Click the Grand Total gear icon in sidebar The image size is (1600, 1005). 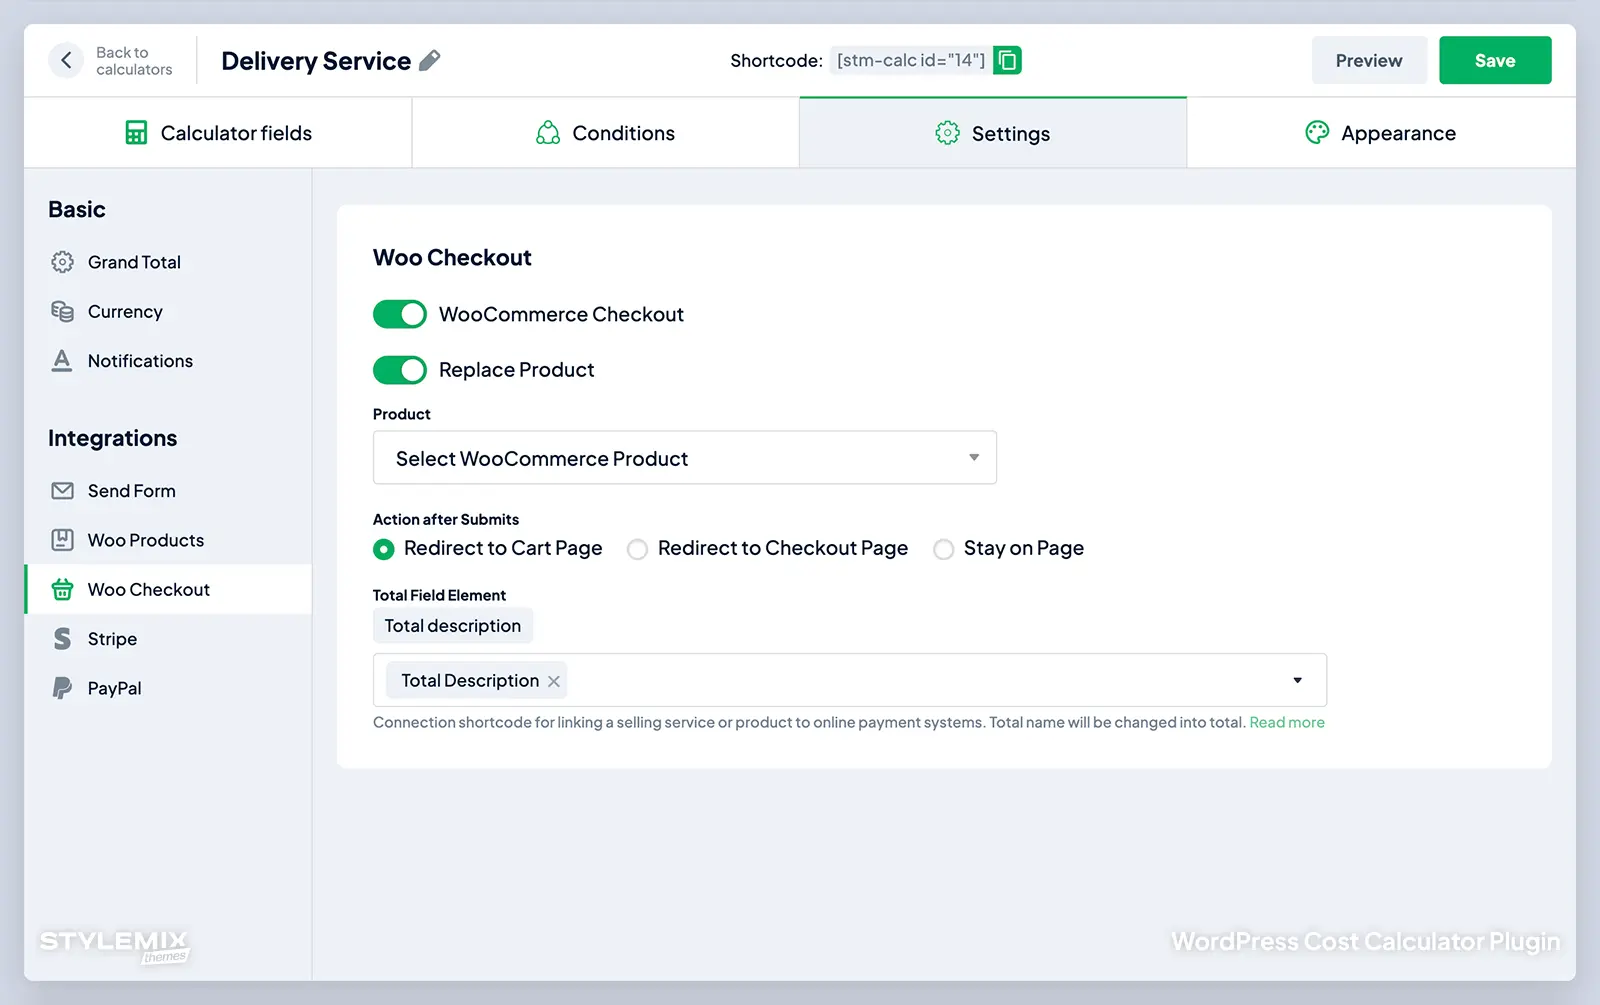[x=62, y=261]
